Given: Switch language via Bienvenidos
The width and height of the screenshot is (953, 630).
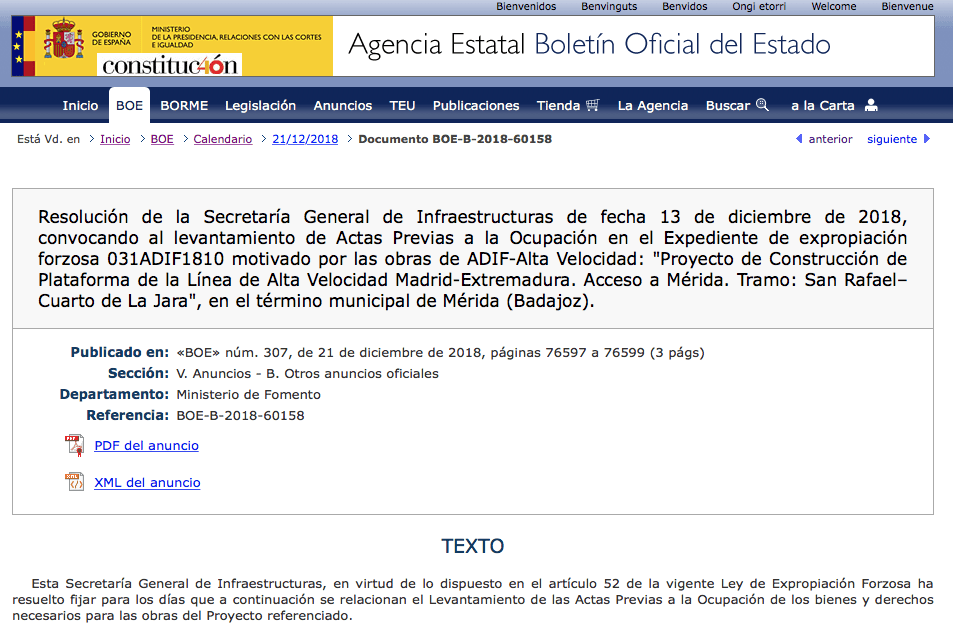Looking at the screenshot, I should coord(526,6).
